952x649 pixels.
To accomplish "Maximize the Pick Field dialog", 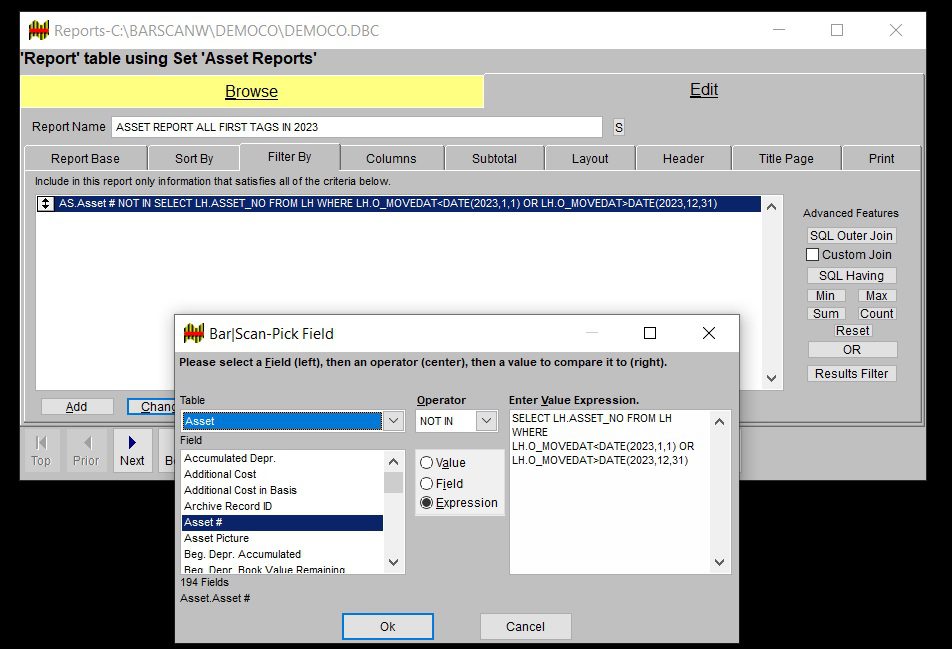I will [650, 333].
